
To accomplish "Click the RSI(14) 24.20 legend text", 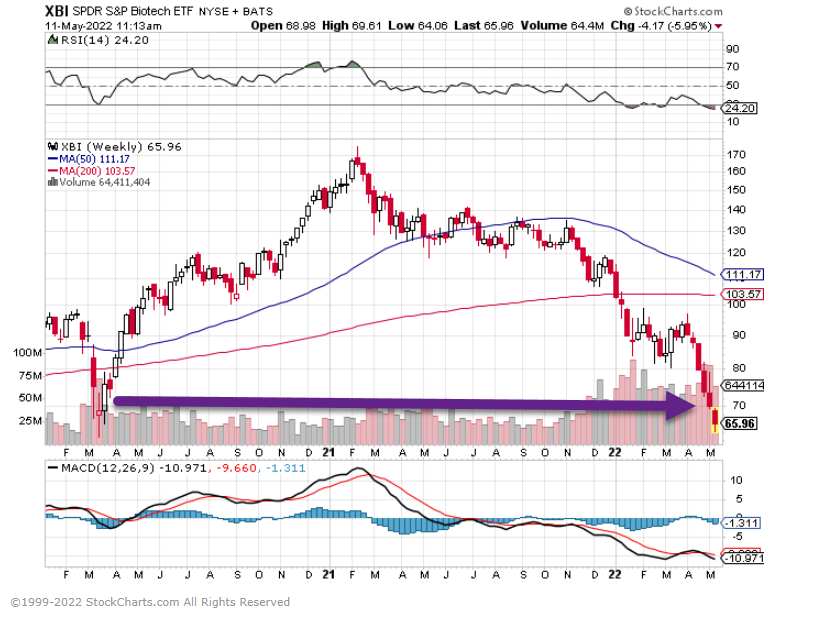I will click(x=105, y=40).
